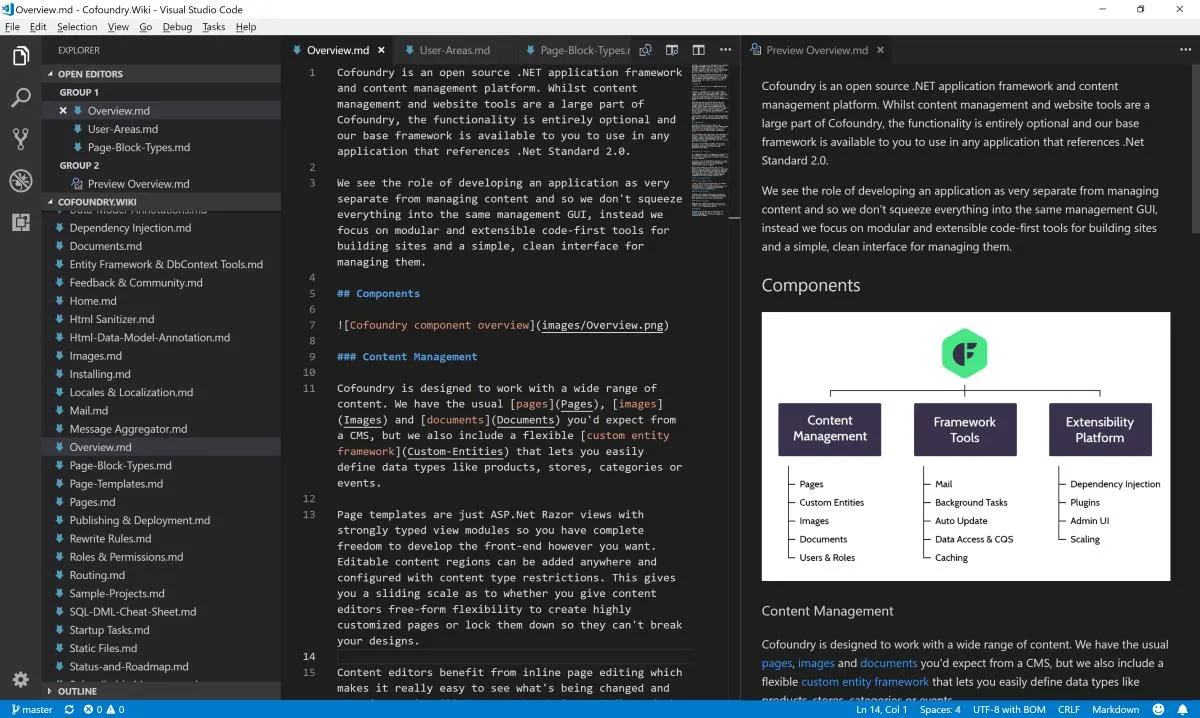This screenshot has width=1200, height=718.
Task: Split the editor with the split icon
Action: [698, 50]
